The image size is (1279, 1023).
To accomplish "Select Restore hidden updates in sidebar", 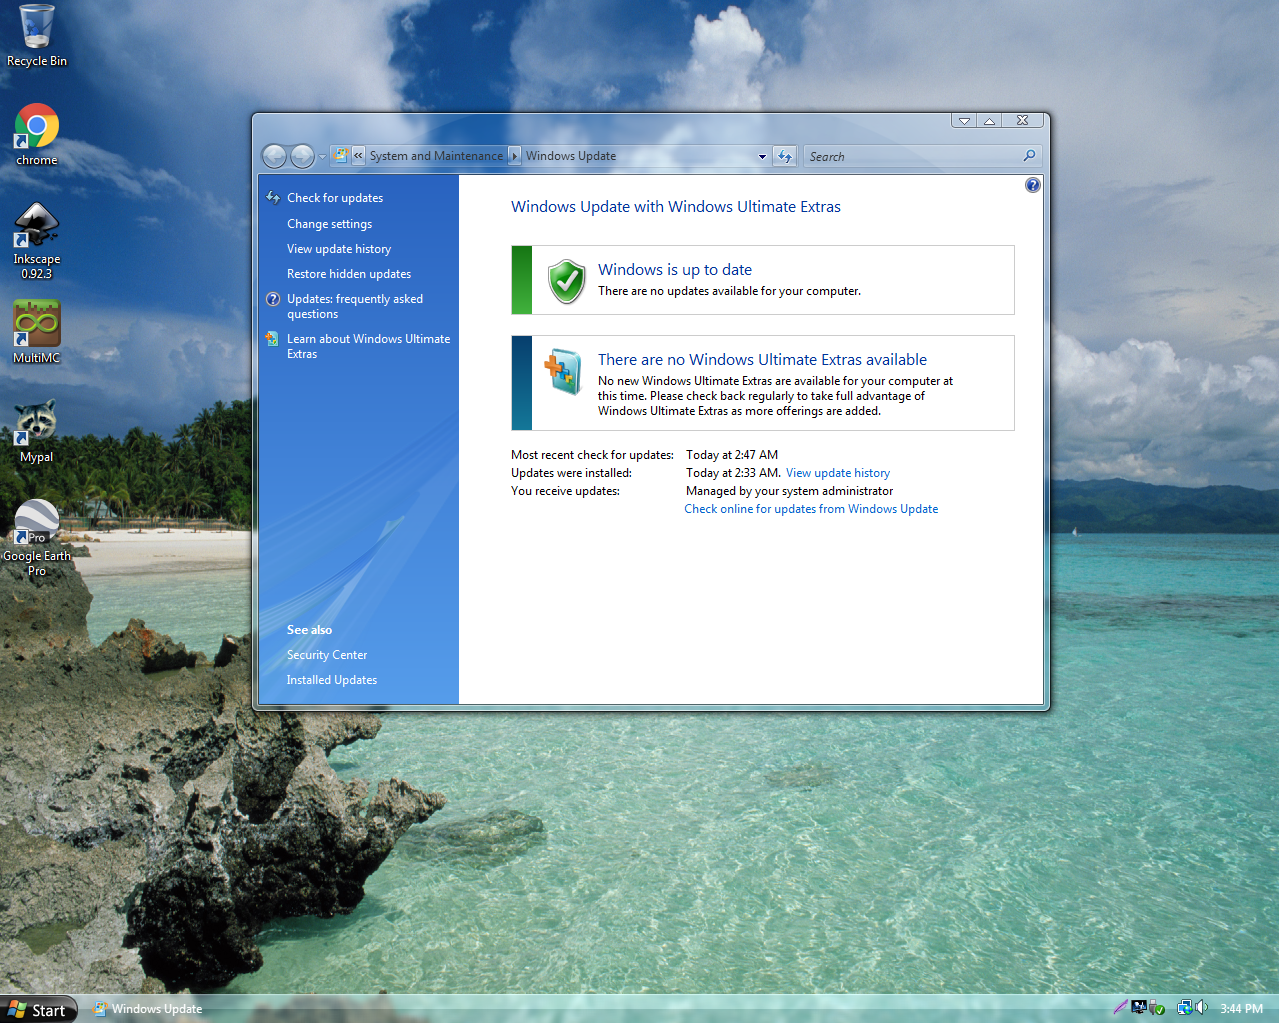I will pos(348,274).
